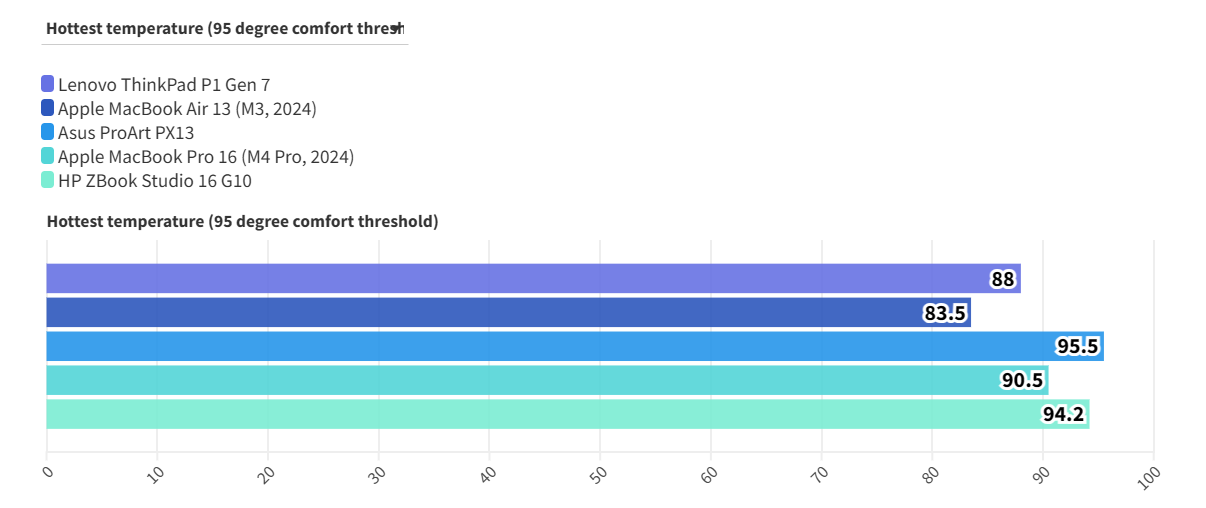The height and width of the screenshot is (508, 1206).
Task: Toggle the Apple MacBook Pro 16 legend label
Action: [206, 156]
